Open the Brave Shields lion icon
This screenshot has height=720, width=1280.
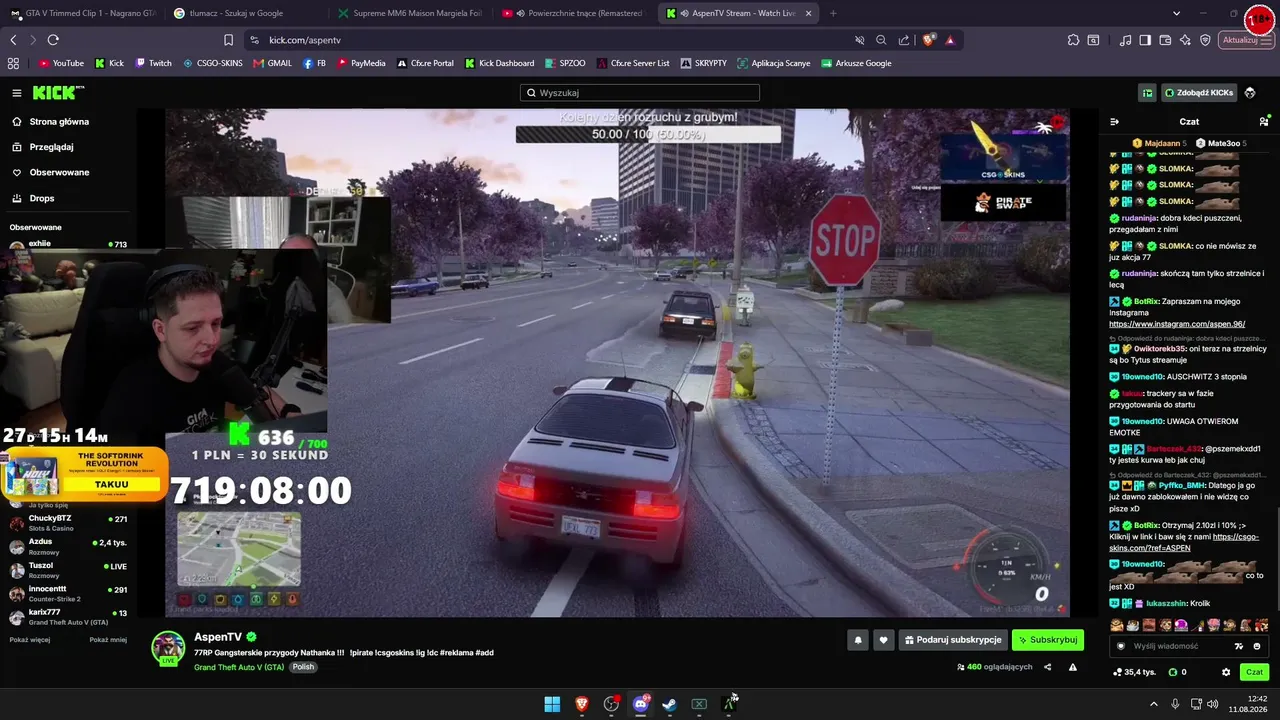(929, 40)
